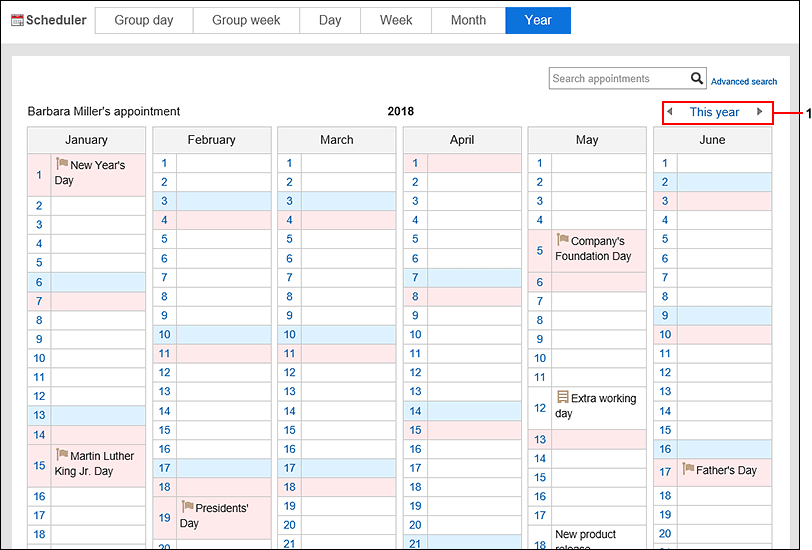This screenshot has width=812, height=550.
Task: Switch to Group week tab
Action: click(246, 20)
